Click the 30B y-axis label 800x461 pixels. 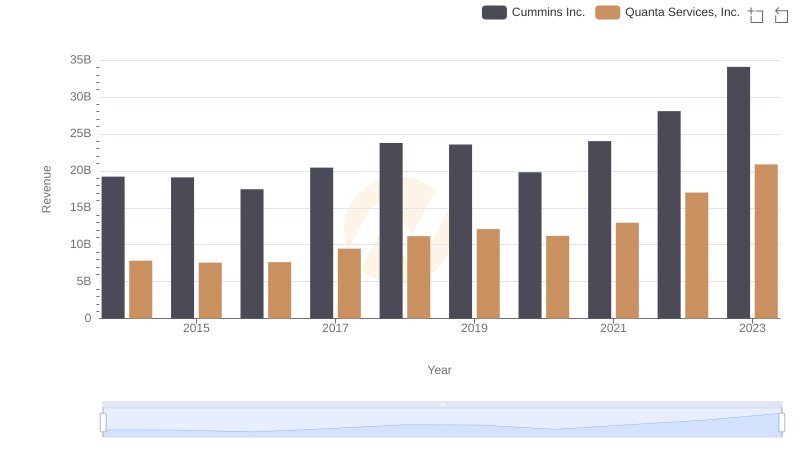coord(81,97)
